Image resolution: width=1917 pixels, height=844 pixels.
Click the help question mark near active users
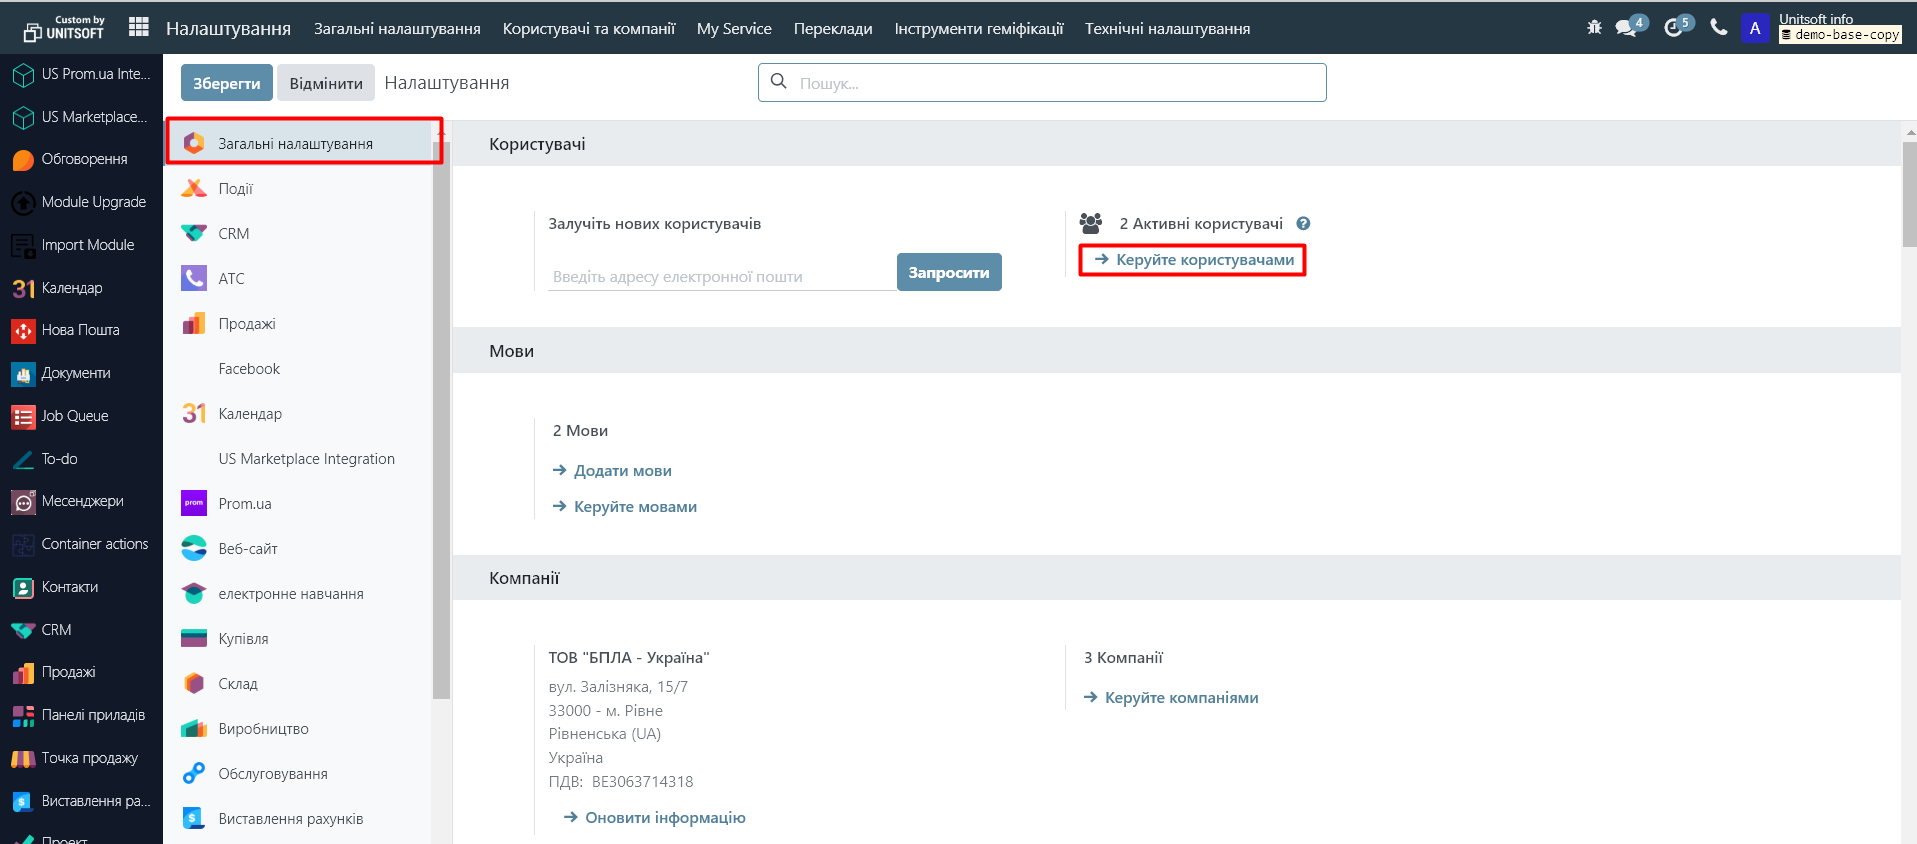pyautogui.click(x=1303, y=224)
